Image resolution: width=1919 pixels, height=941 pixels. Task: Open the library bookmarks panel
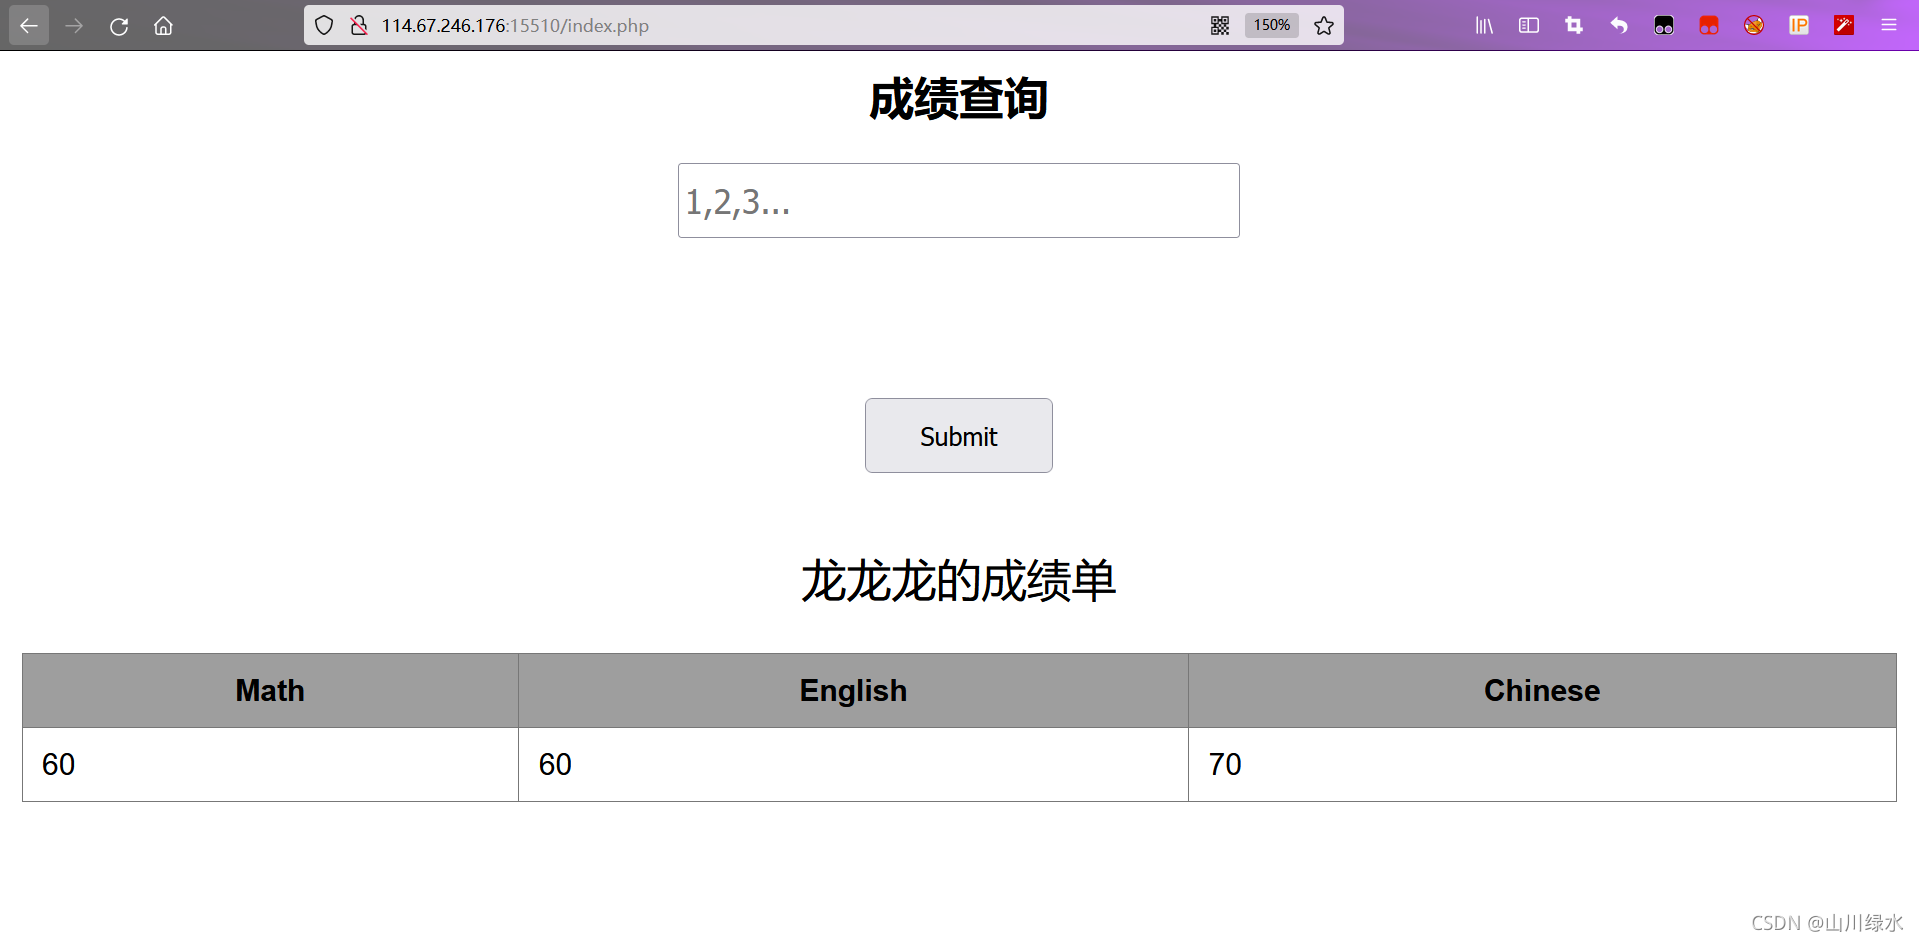[x=1484, y=26]
